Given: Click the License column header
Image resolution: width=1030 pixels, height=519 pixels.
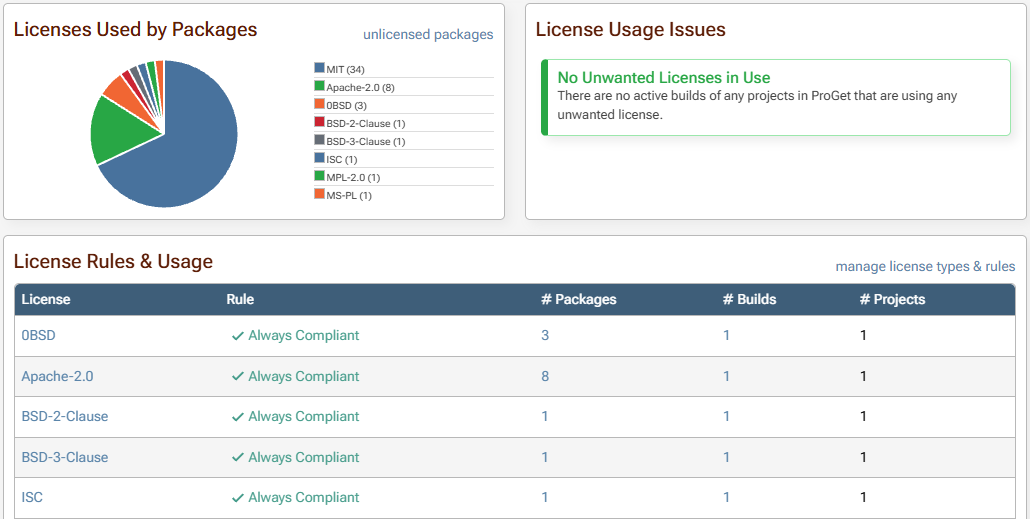Looking at the screenshot, I should (46, 300).
